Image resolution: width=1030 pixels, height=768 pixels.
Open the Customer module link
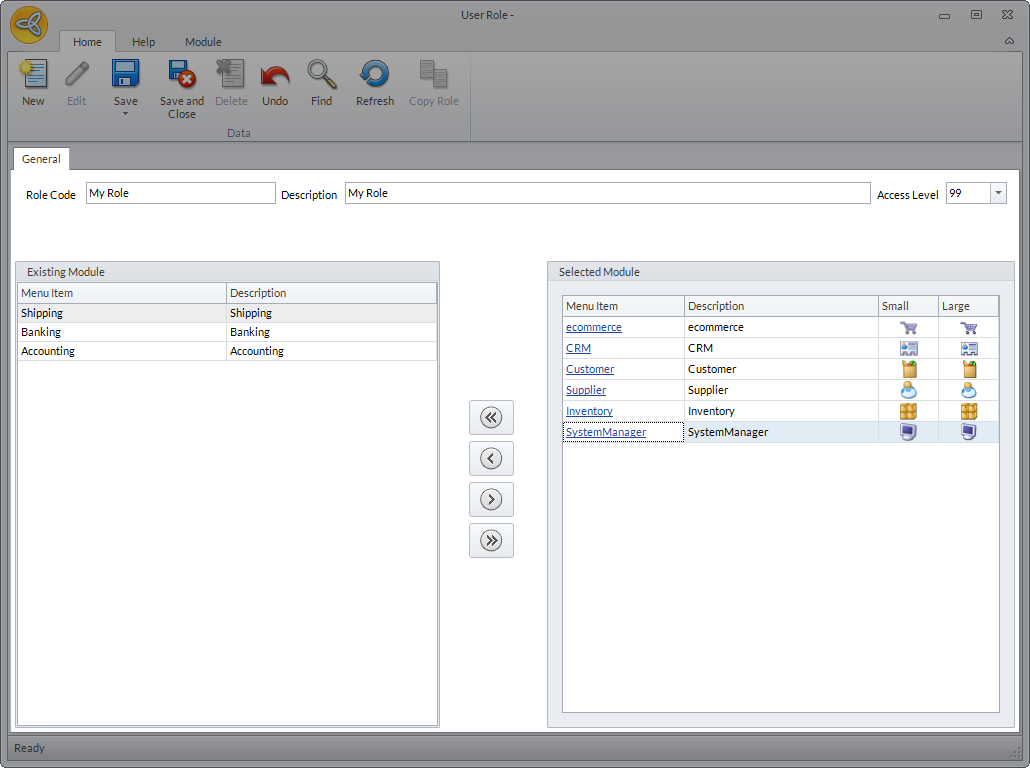point(590,370)
